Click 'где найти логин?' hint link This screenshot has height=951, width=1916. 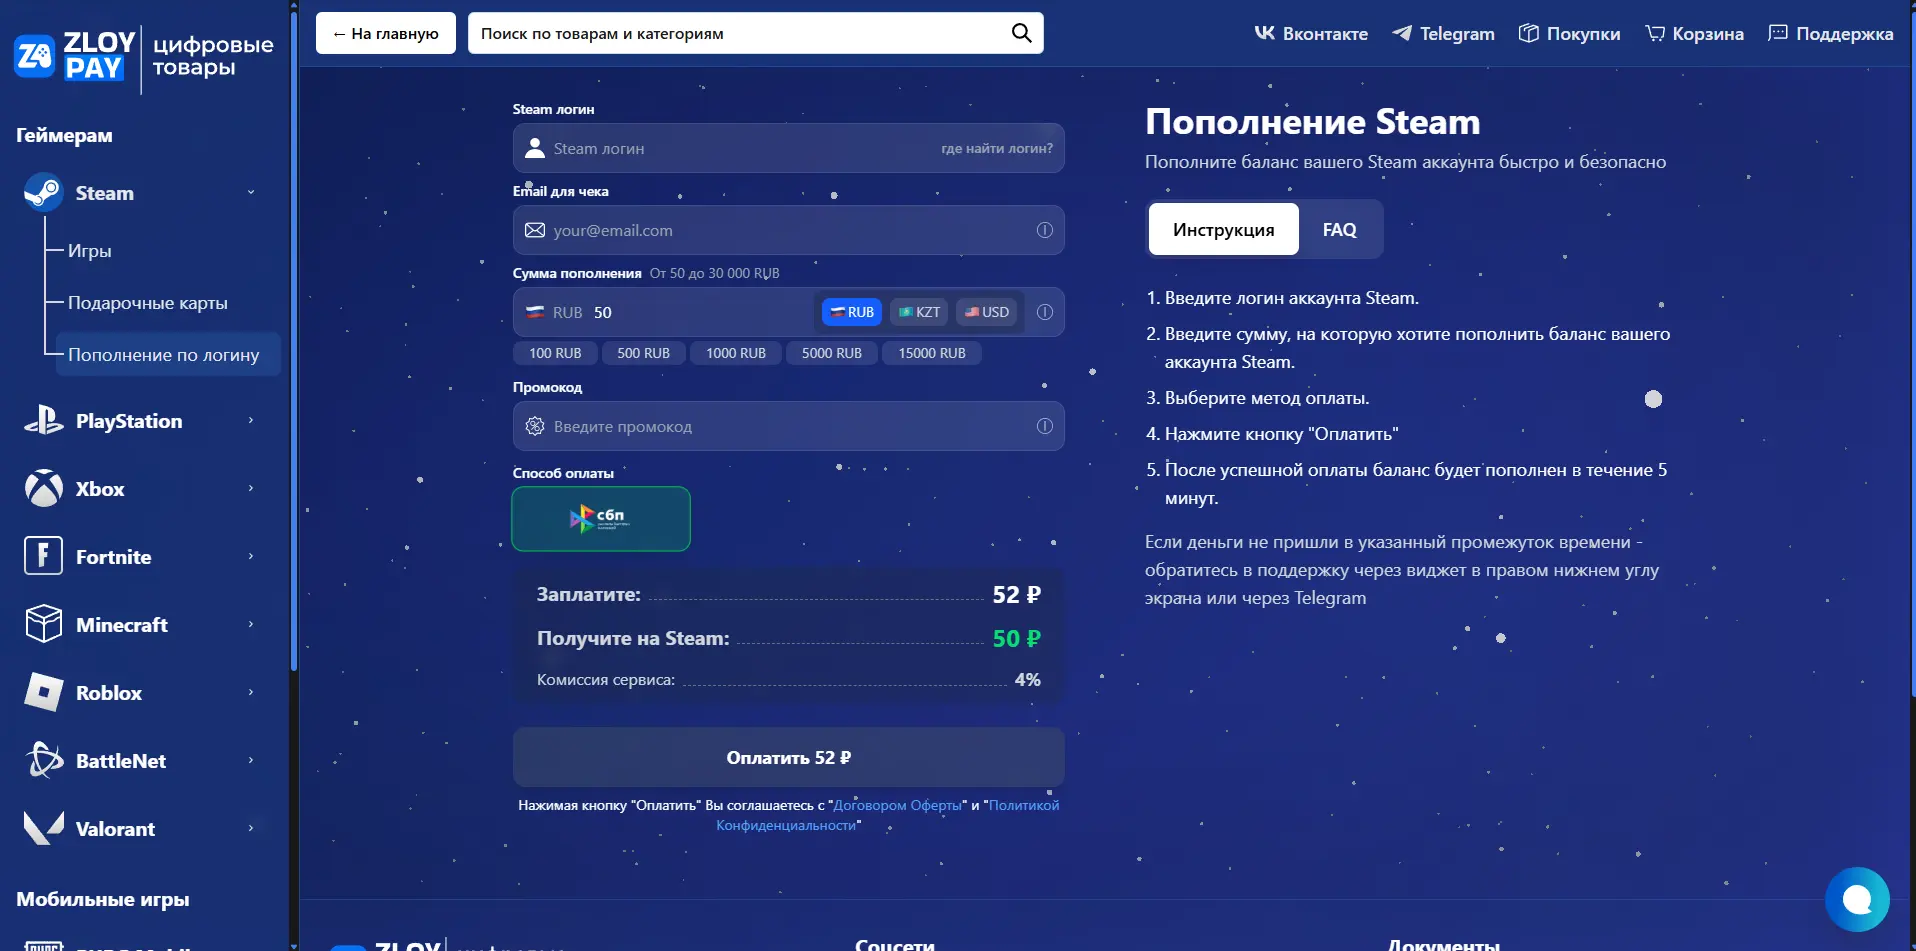pyautogui.click(x=997, y=148)
